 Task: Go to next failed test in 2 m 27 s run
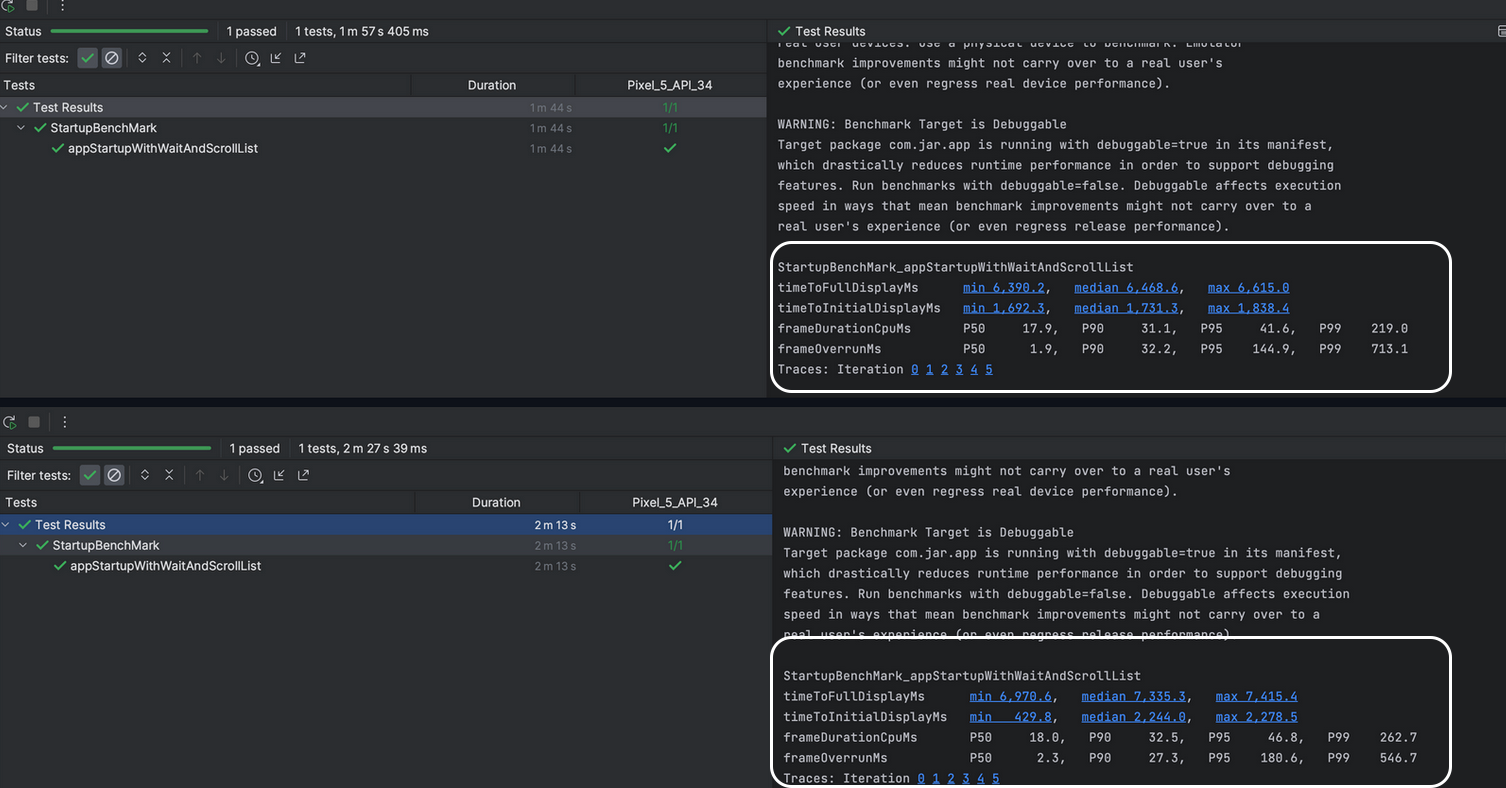pyautogui.click(x=224, y=475)
